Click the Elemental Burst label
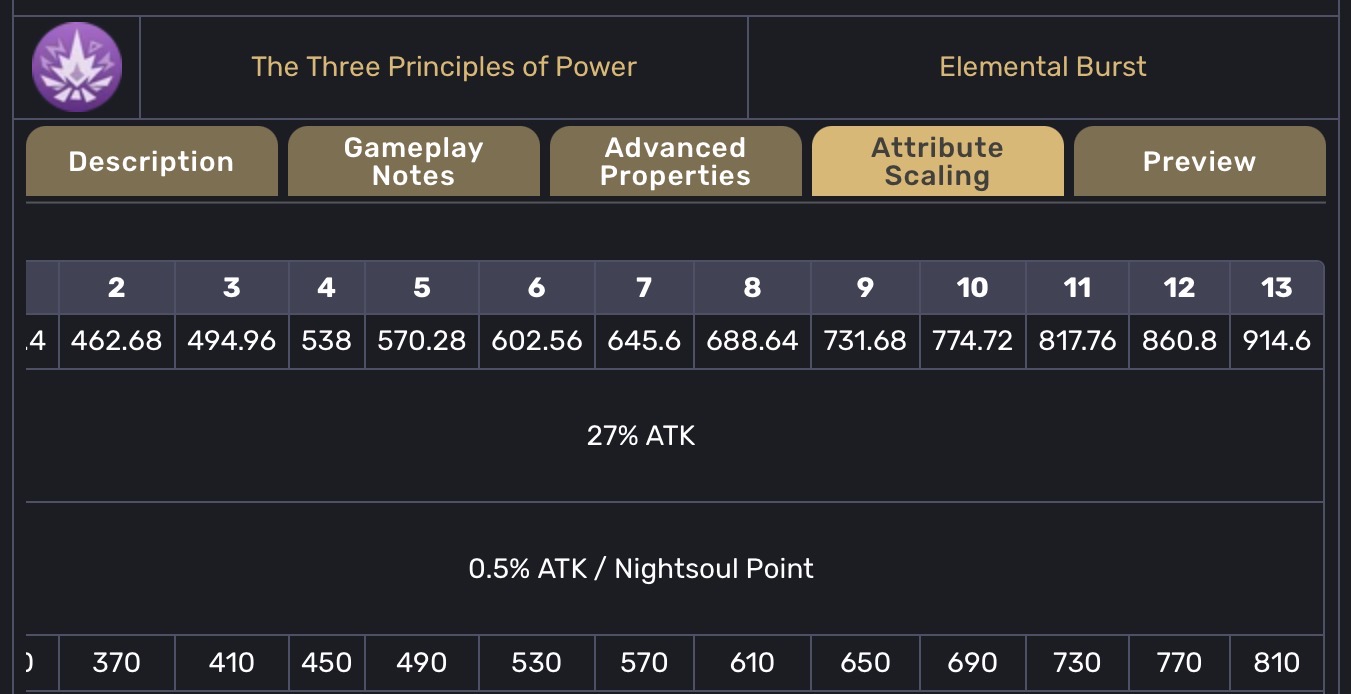1351x694 pixels. pos(1042,67)
